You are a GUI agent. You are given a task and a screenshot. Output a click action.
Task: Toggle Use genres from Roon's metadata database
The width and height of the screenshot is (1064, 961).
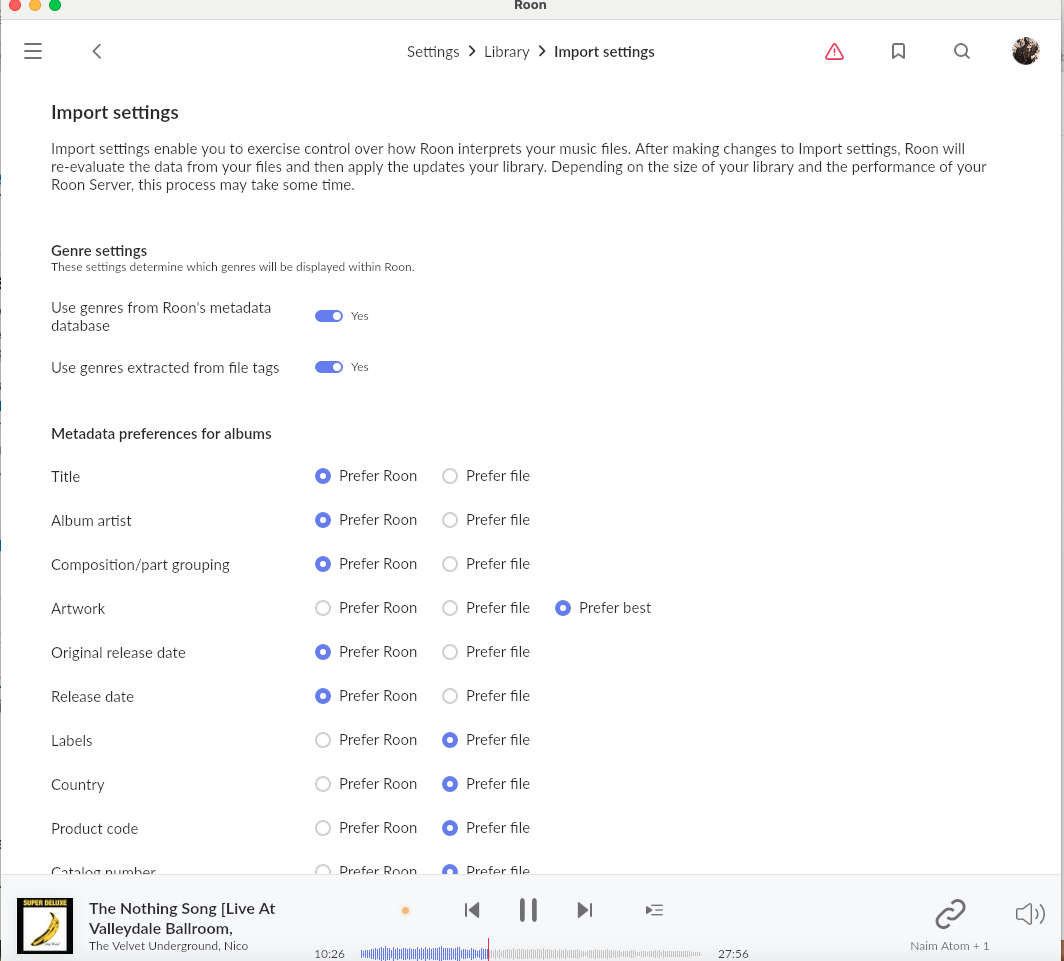(x=329, y=316)
